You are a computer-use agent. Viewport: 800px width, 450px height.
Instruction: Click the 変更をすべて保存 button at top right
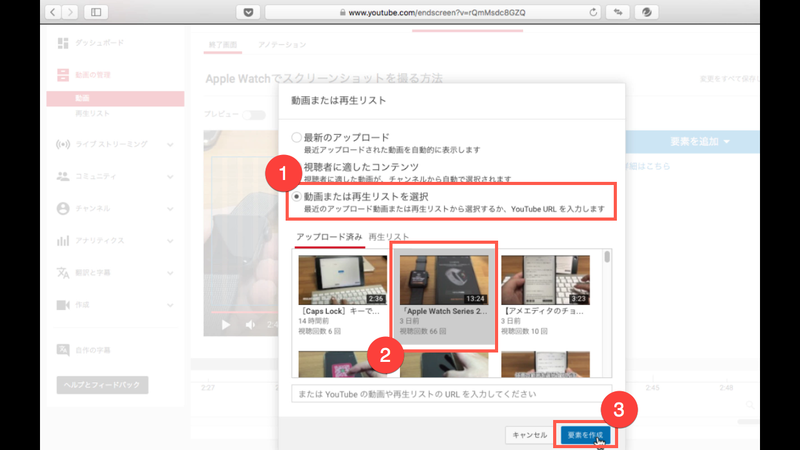[x=730, y=79]
